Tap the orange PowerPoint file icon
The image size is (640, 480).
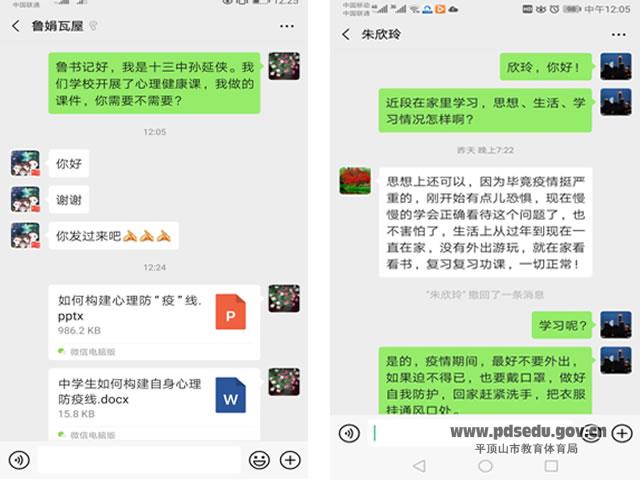231,311
